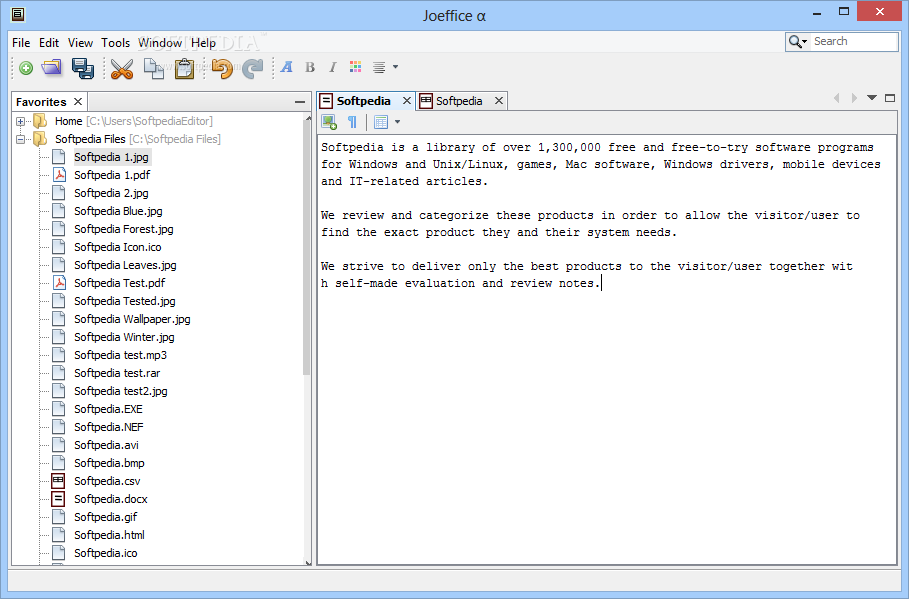
Task: Copy with the duplicate pages icon
Action: (x=154, y=68)
